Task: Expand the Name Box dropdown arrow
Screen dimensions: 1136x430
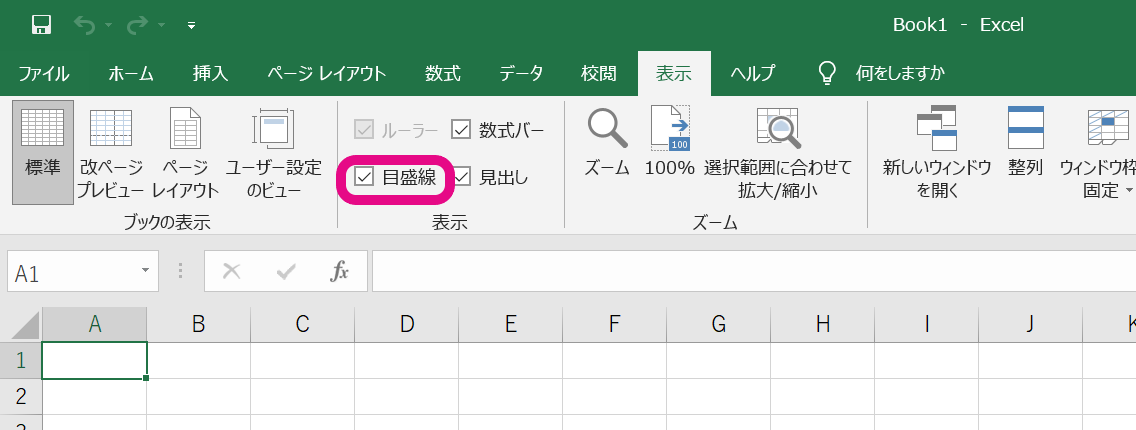Action: [x=145, y=271]
